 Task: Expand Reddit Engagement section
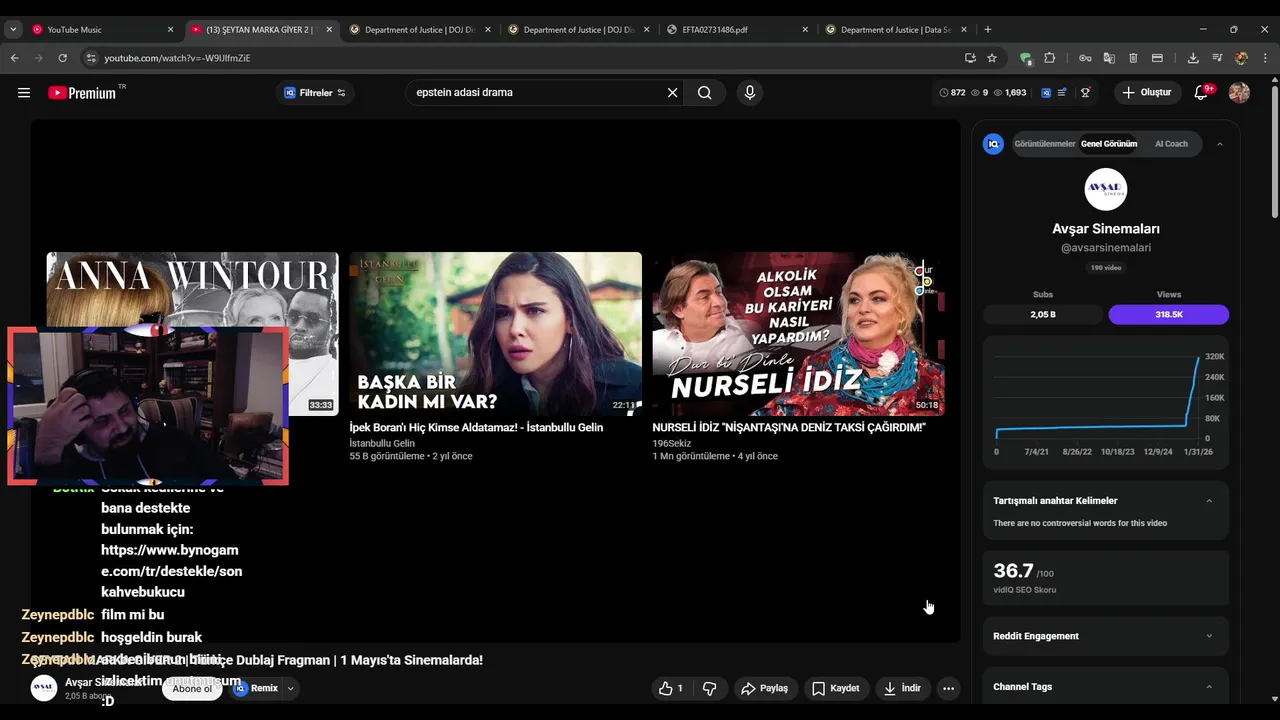(1209, 636)
